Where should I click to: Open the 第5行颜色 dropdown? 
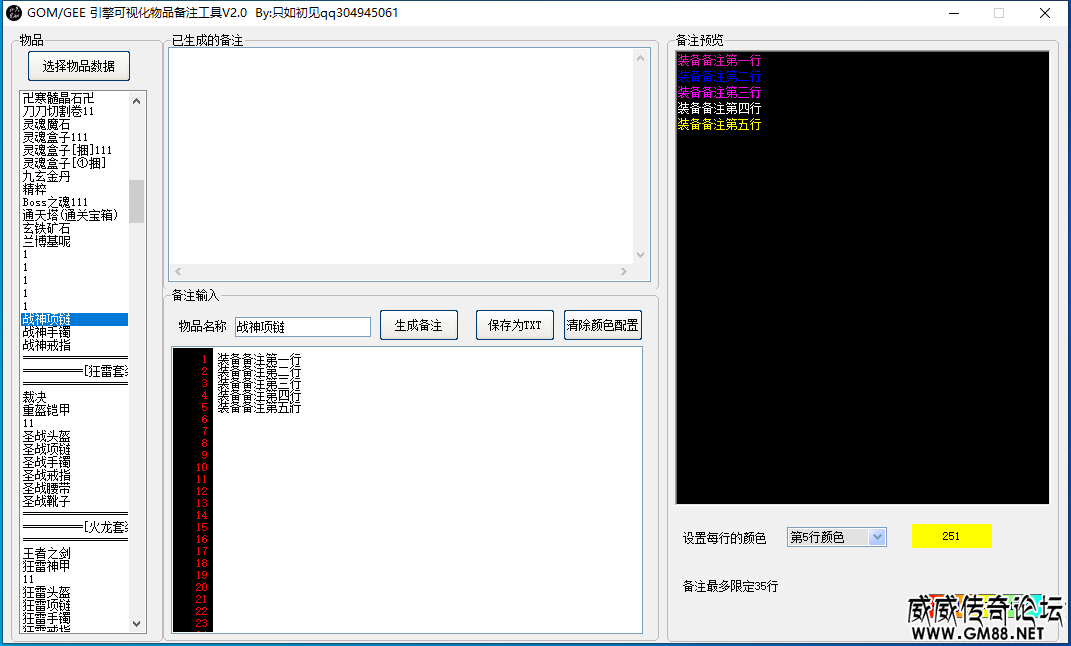coord(837,537)
